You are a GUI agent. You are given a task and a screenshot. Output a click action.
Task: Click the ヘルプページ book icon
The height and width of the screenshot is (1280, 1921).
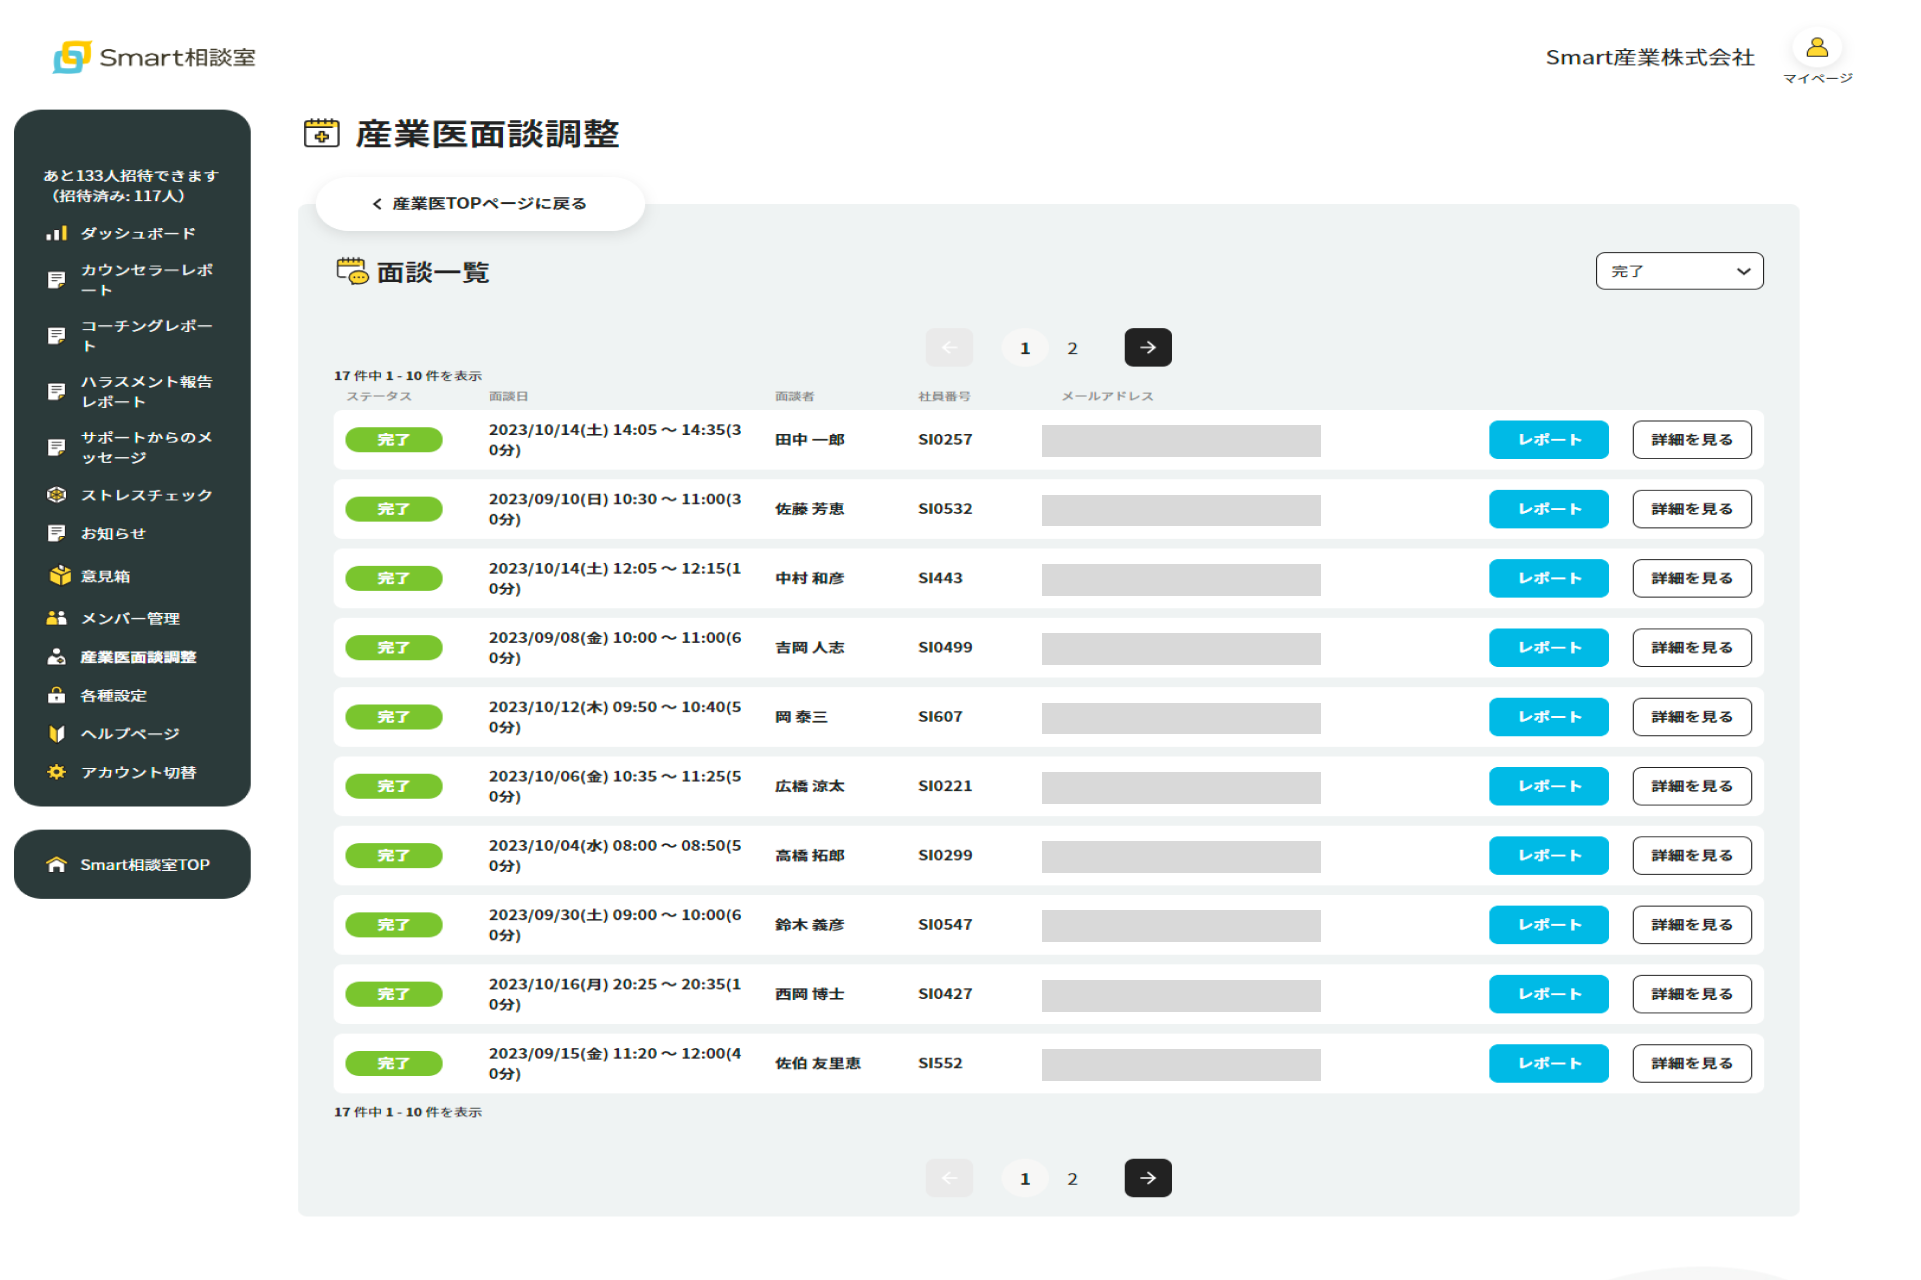point(56,733)
